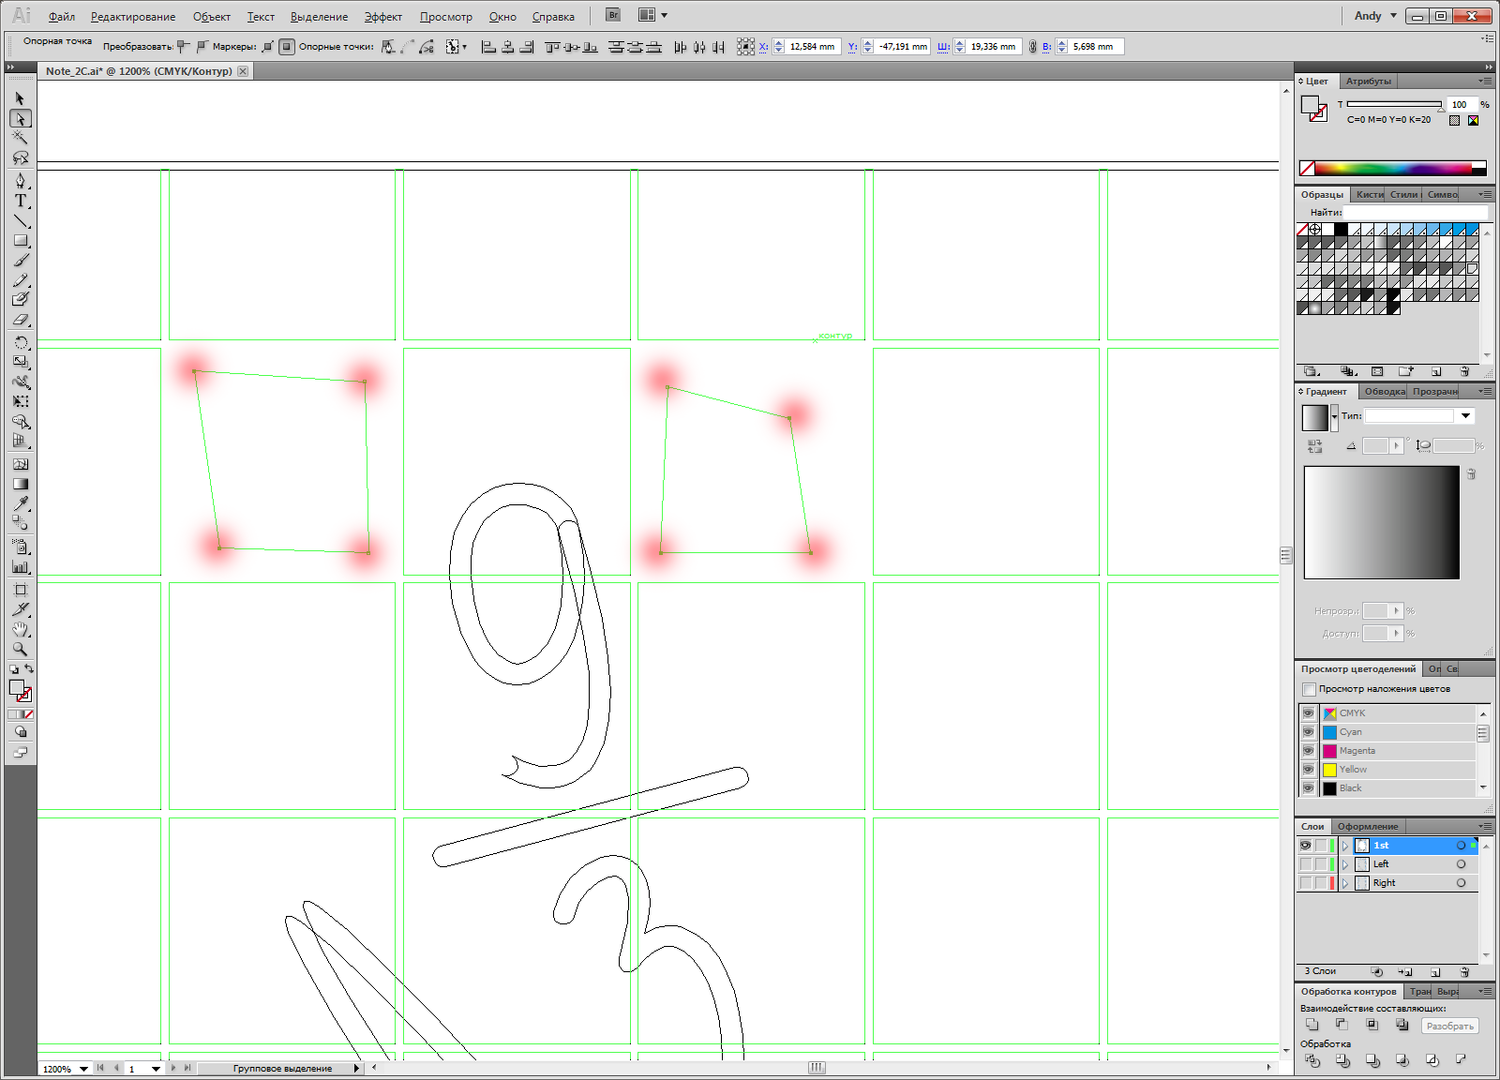Switch to the Обводка panel tab
The image size is (1500, 1080).
click(1384, 392)
